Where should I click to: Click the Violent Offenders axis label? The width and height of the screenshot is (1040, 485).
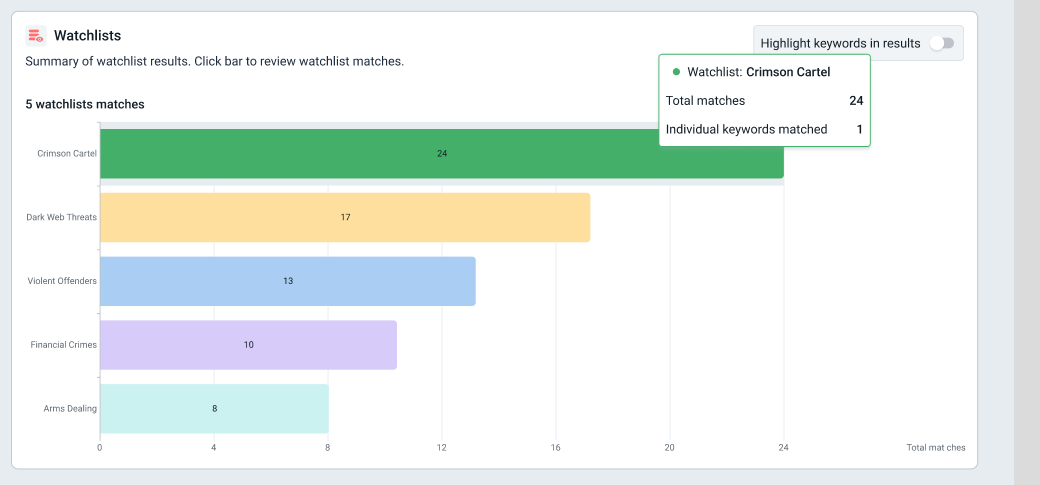62,281
